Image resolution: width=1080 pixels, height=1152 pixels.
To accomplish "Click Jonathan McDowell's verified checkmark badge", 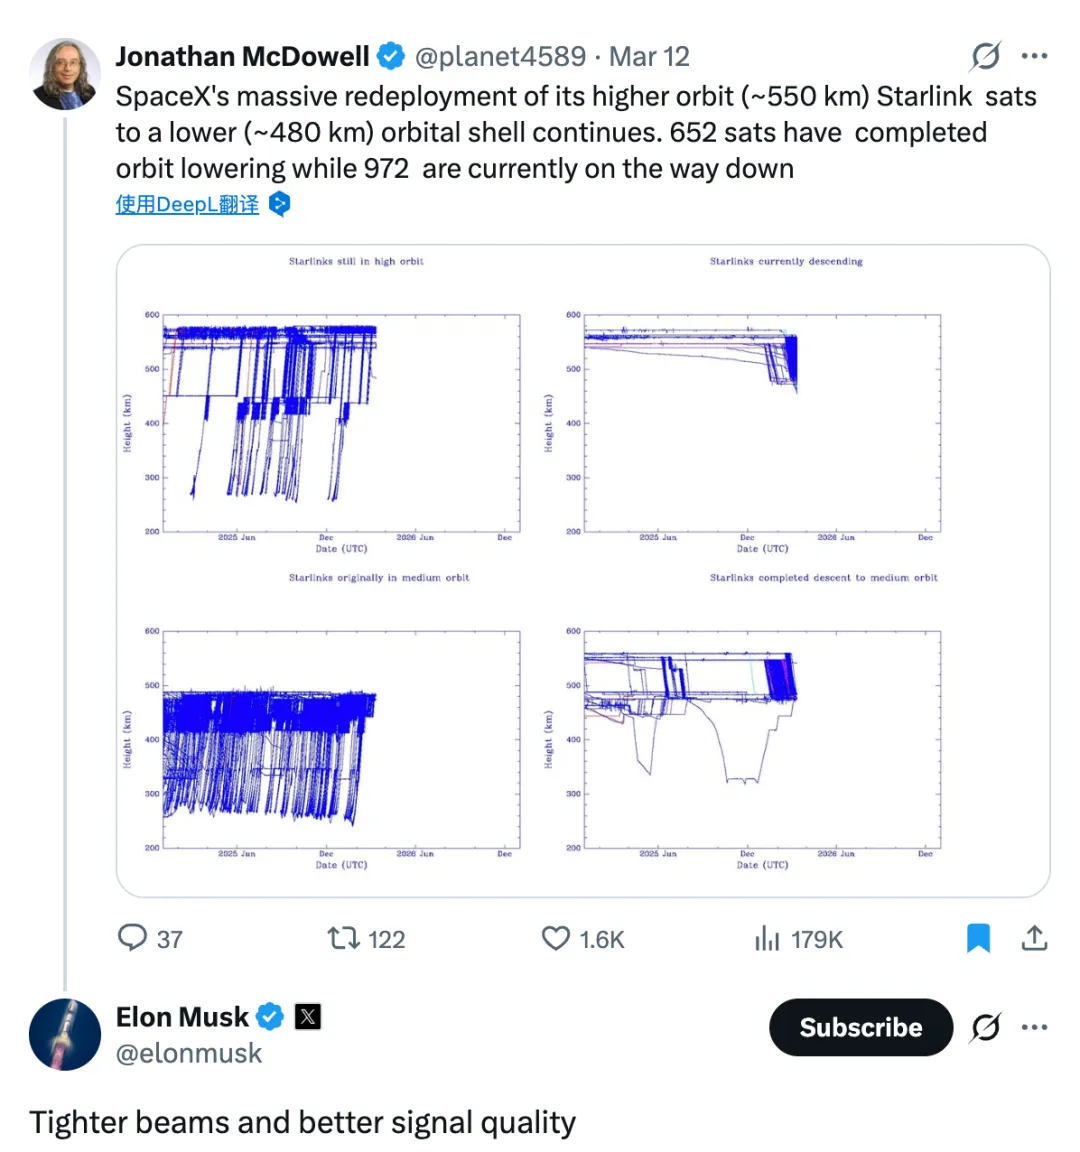I will 391,57.
